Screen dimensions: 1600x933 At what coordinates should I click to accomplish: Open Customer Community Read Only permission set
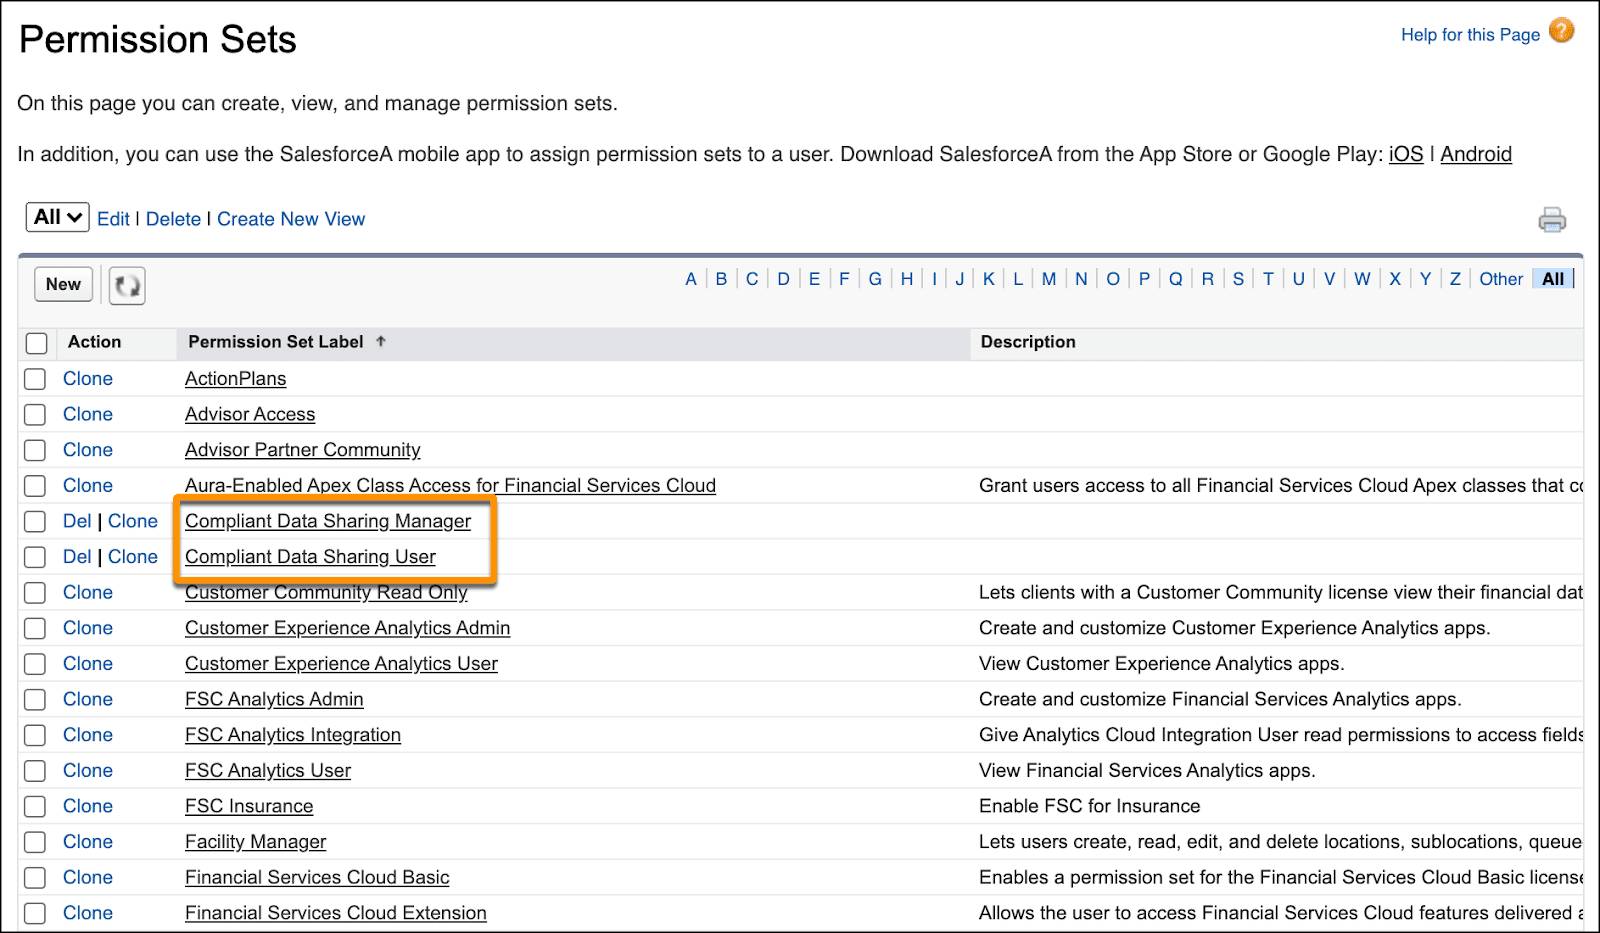pyautogui.click(x=326, y=592)
